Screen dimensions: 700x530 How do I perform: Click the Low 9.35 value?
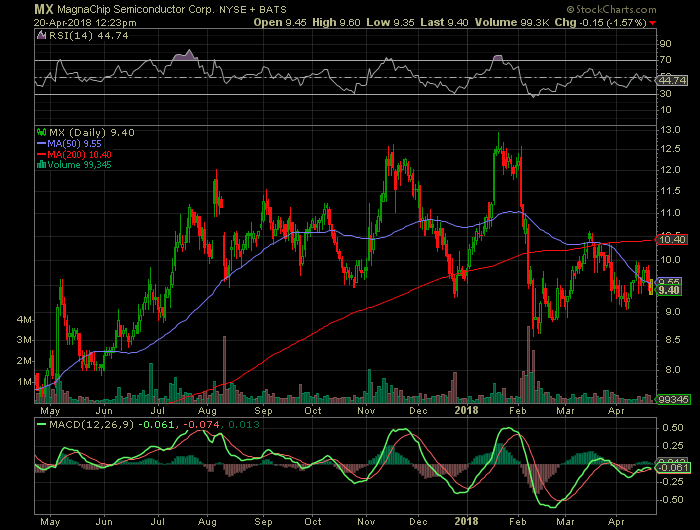pos(391,22)
